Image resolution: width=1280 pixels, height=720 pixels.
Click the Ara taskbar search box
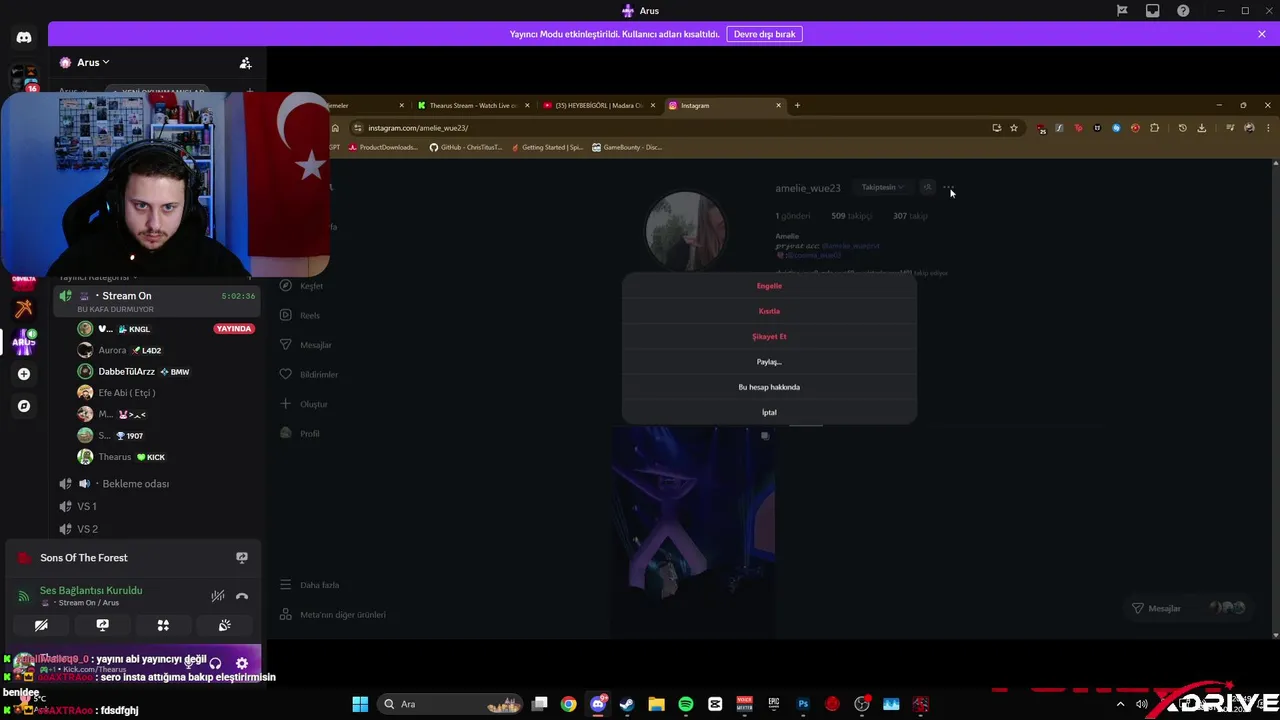452,704
